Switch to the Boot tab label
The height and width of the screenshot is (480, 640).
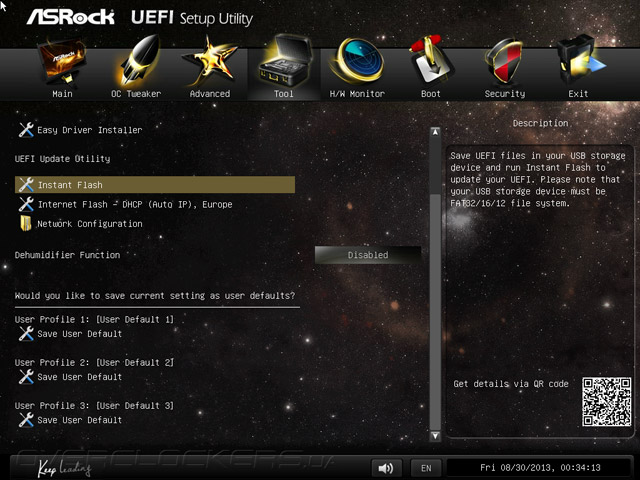[x=431, y=94]
